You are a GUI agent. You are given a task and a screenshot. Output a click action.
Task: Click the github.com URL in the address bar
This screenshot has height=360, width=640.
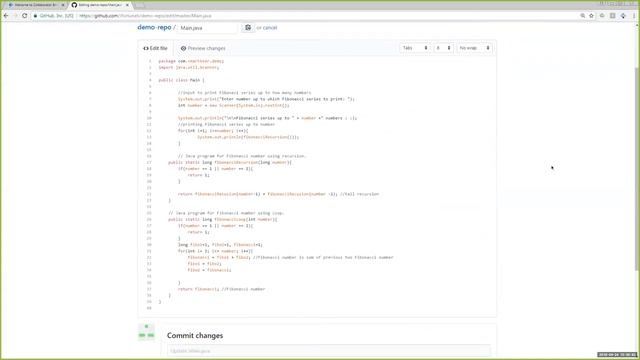coord(145,16)
